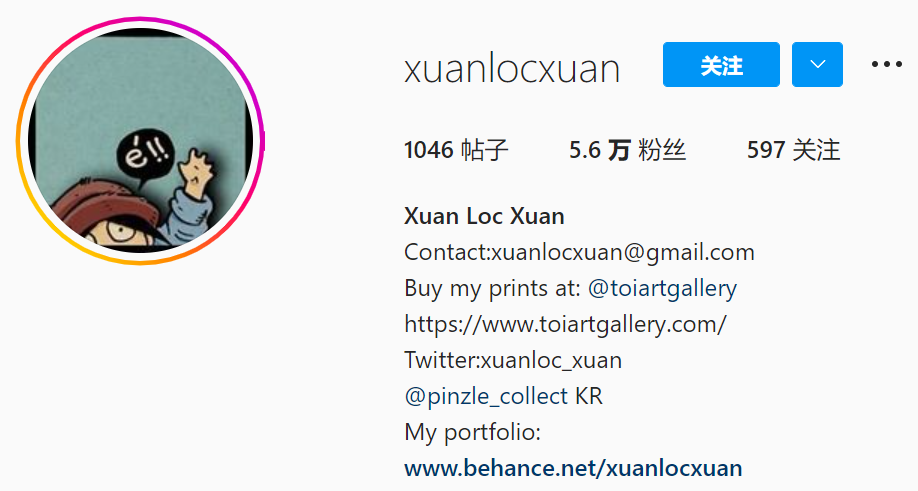
Task: Click the waving hand in avatar image
Action: click(197, 171)
